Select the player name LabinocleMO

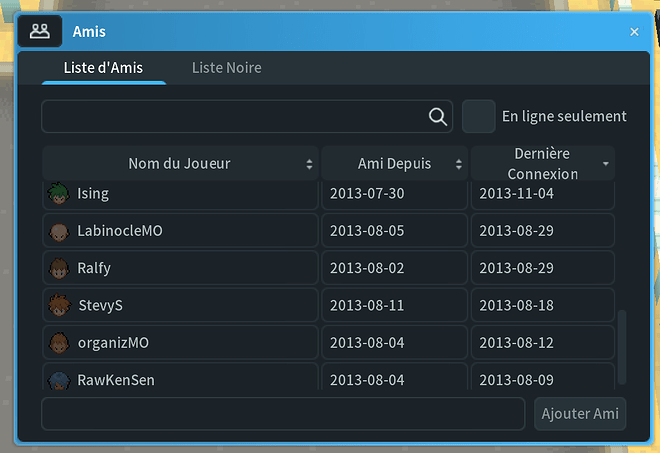click(120, 231)
